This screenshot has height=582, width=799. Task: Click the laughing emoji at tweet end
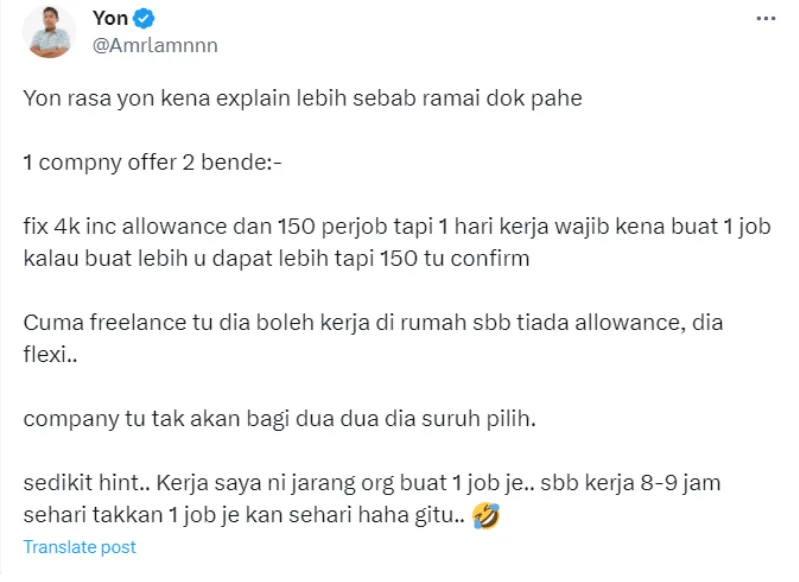point(488,517)
